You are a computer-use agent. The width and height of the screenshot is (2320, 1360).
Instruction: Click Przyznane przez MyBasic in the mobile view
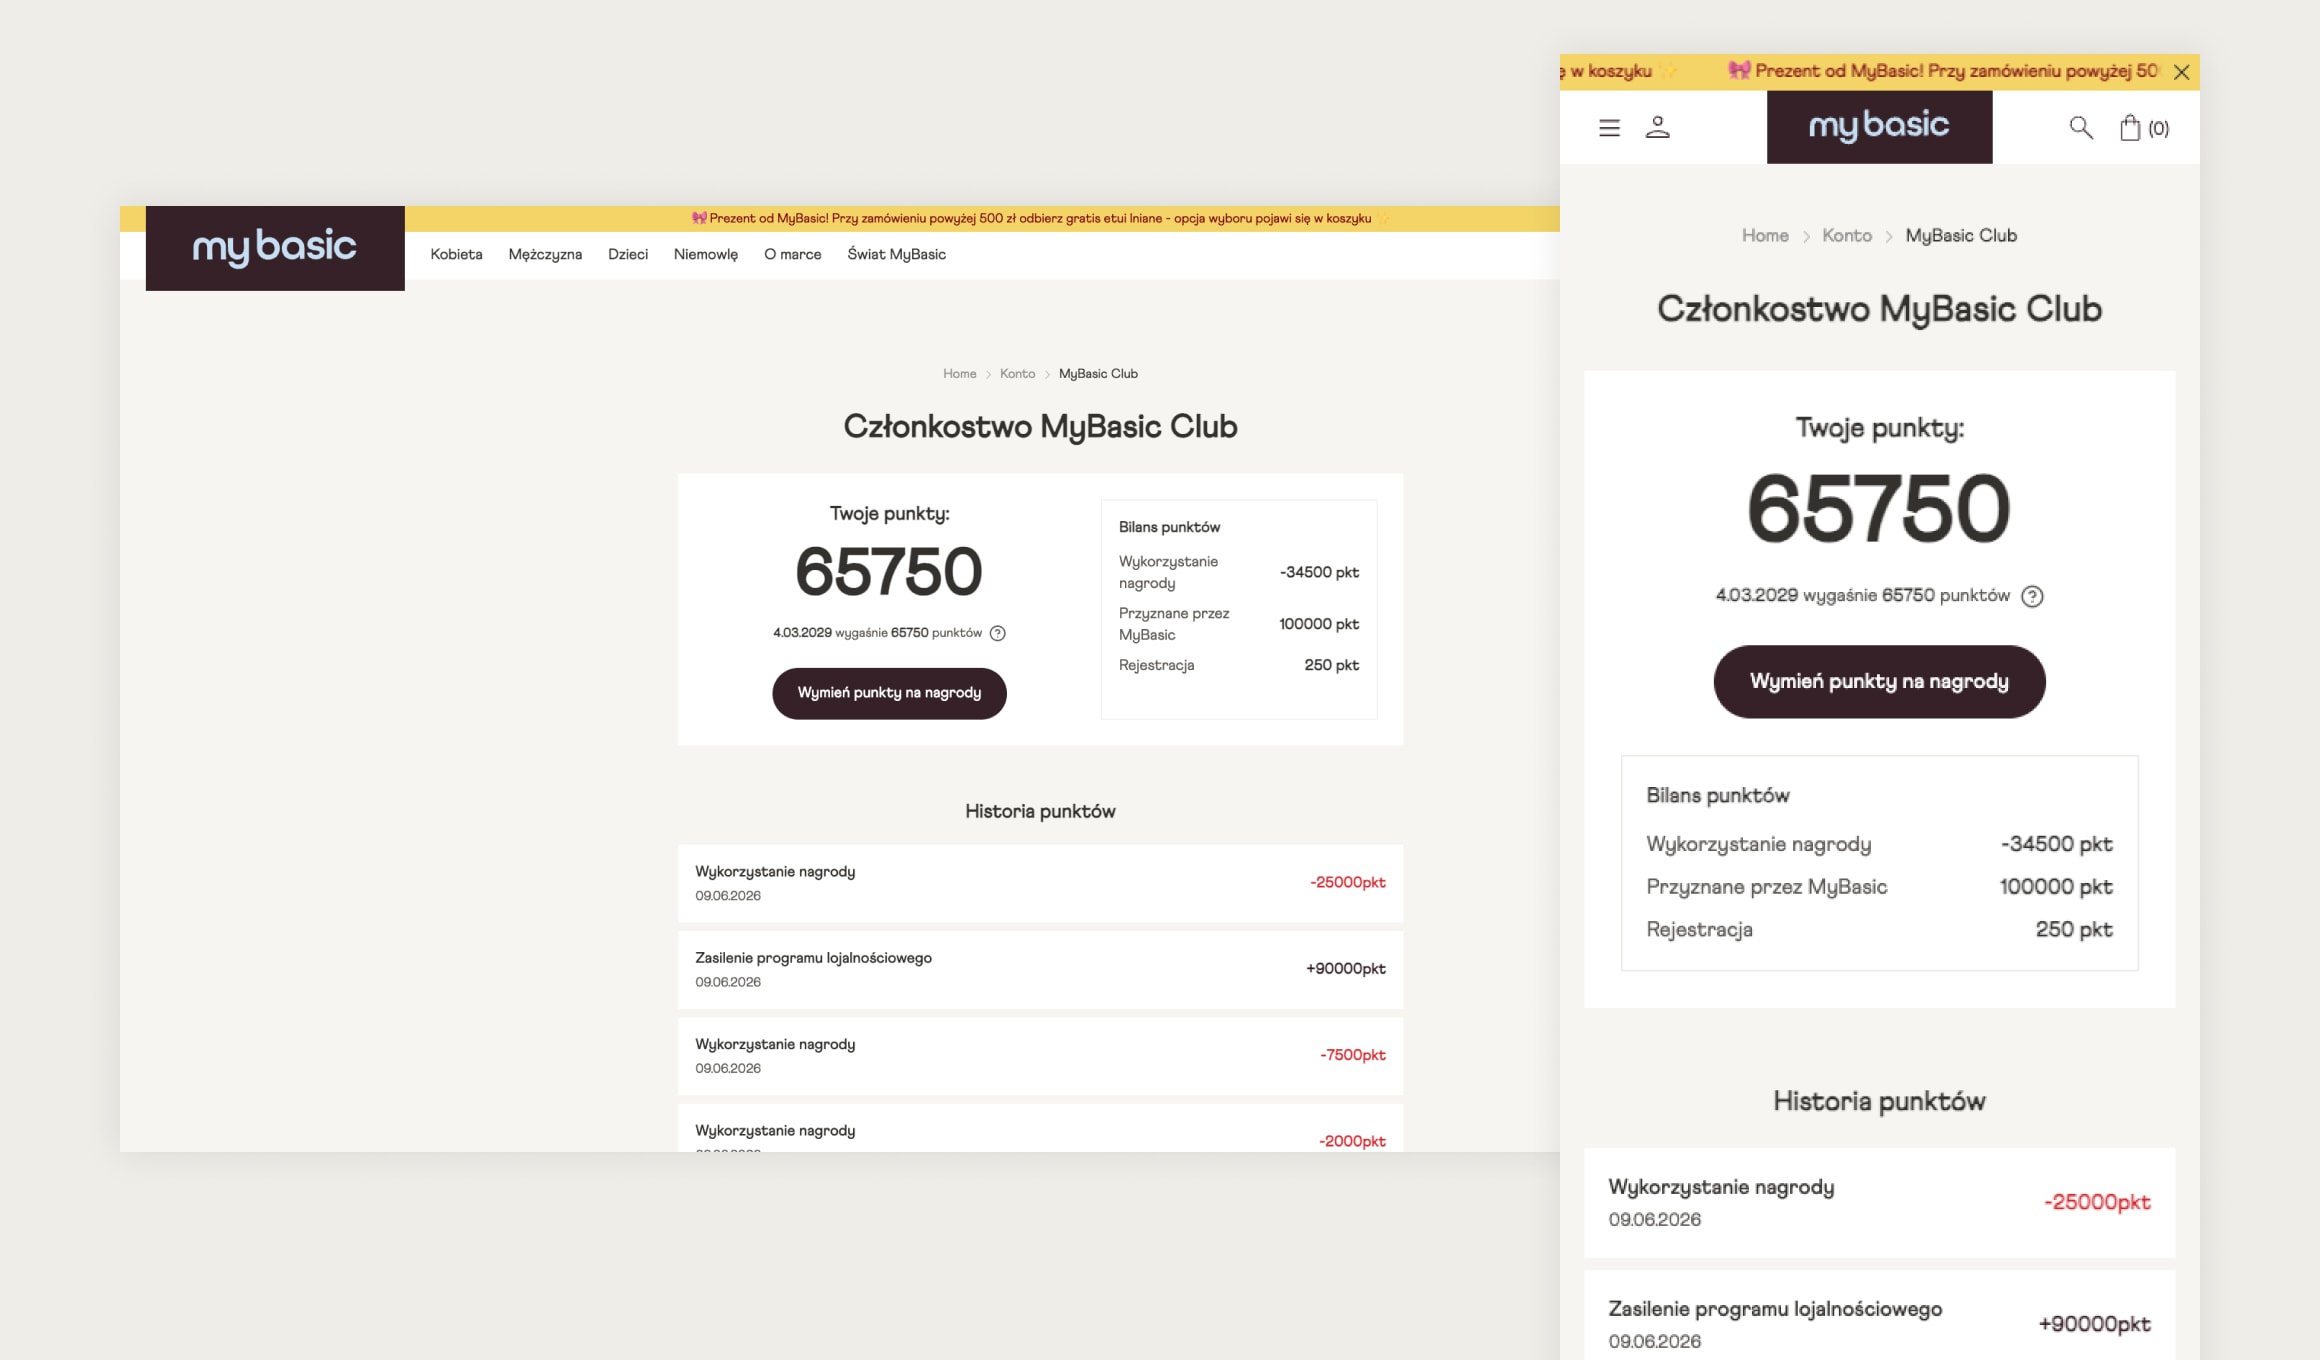(1767, 887)
